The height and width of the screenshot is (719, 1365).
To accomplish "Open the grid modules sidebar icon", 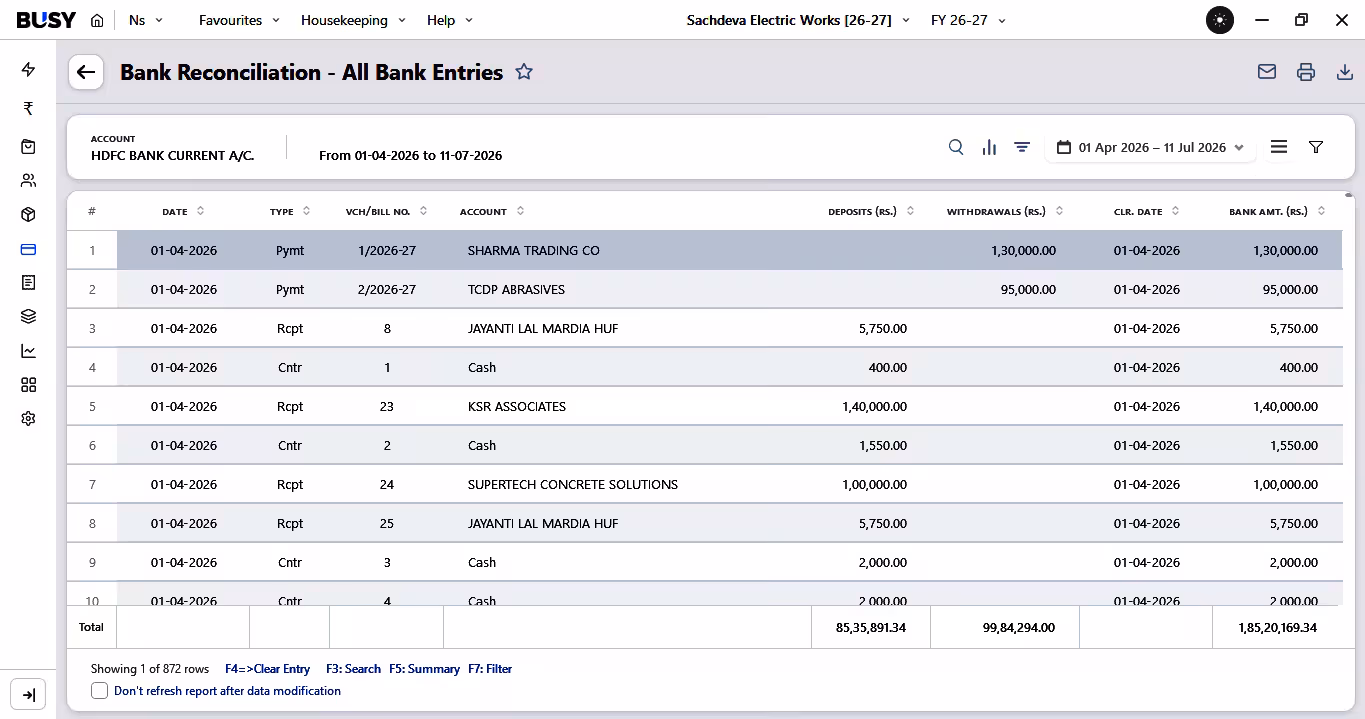I will pyautogui.click(x=28, y=385).
